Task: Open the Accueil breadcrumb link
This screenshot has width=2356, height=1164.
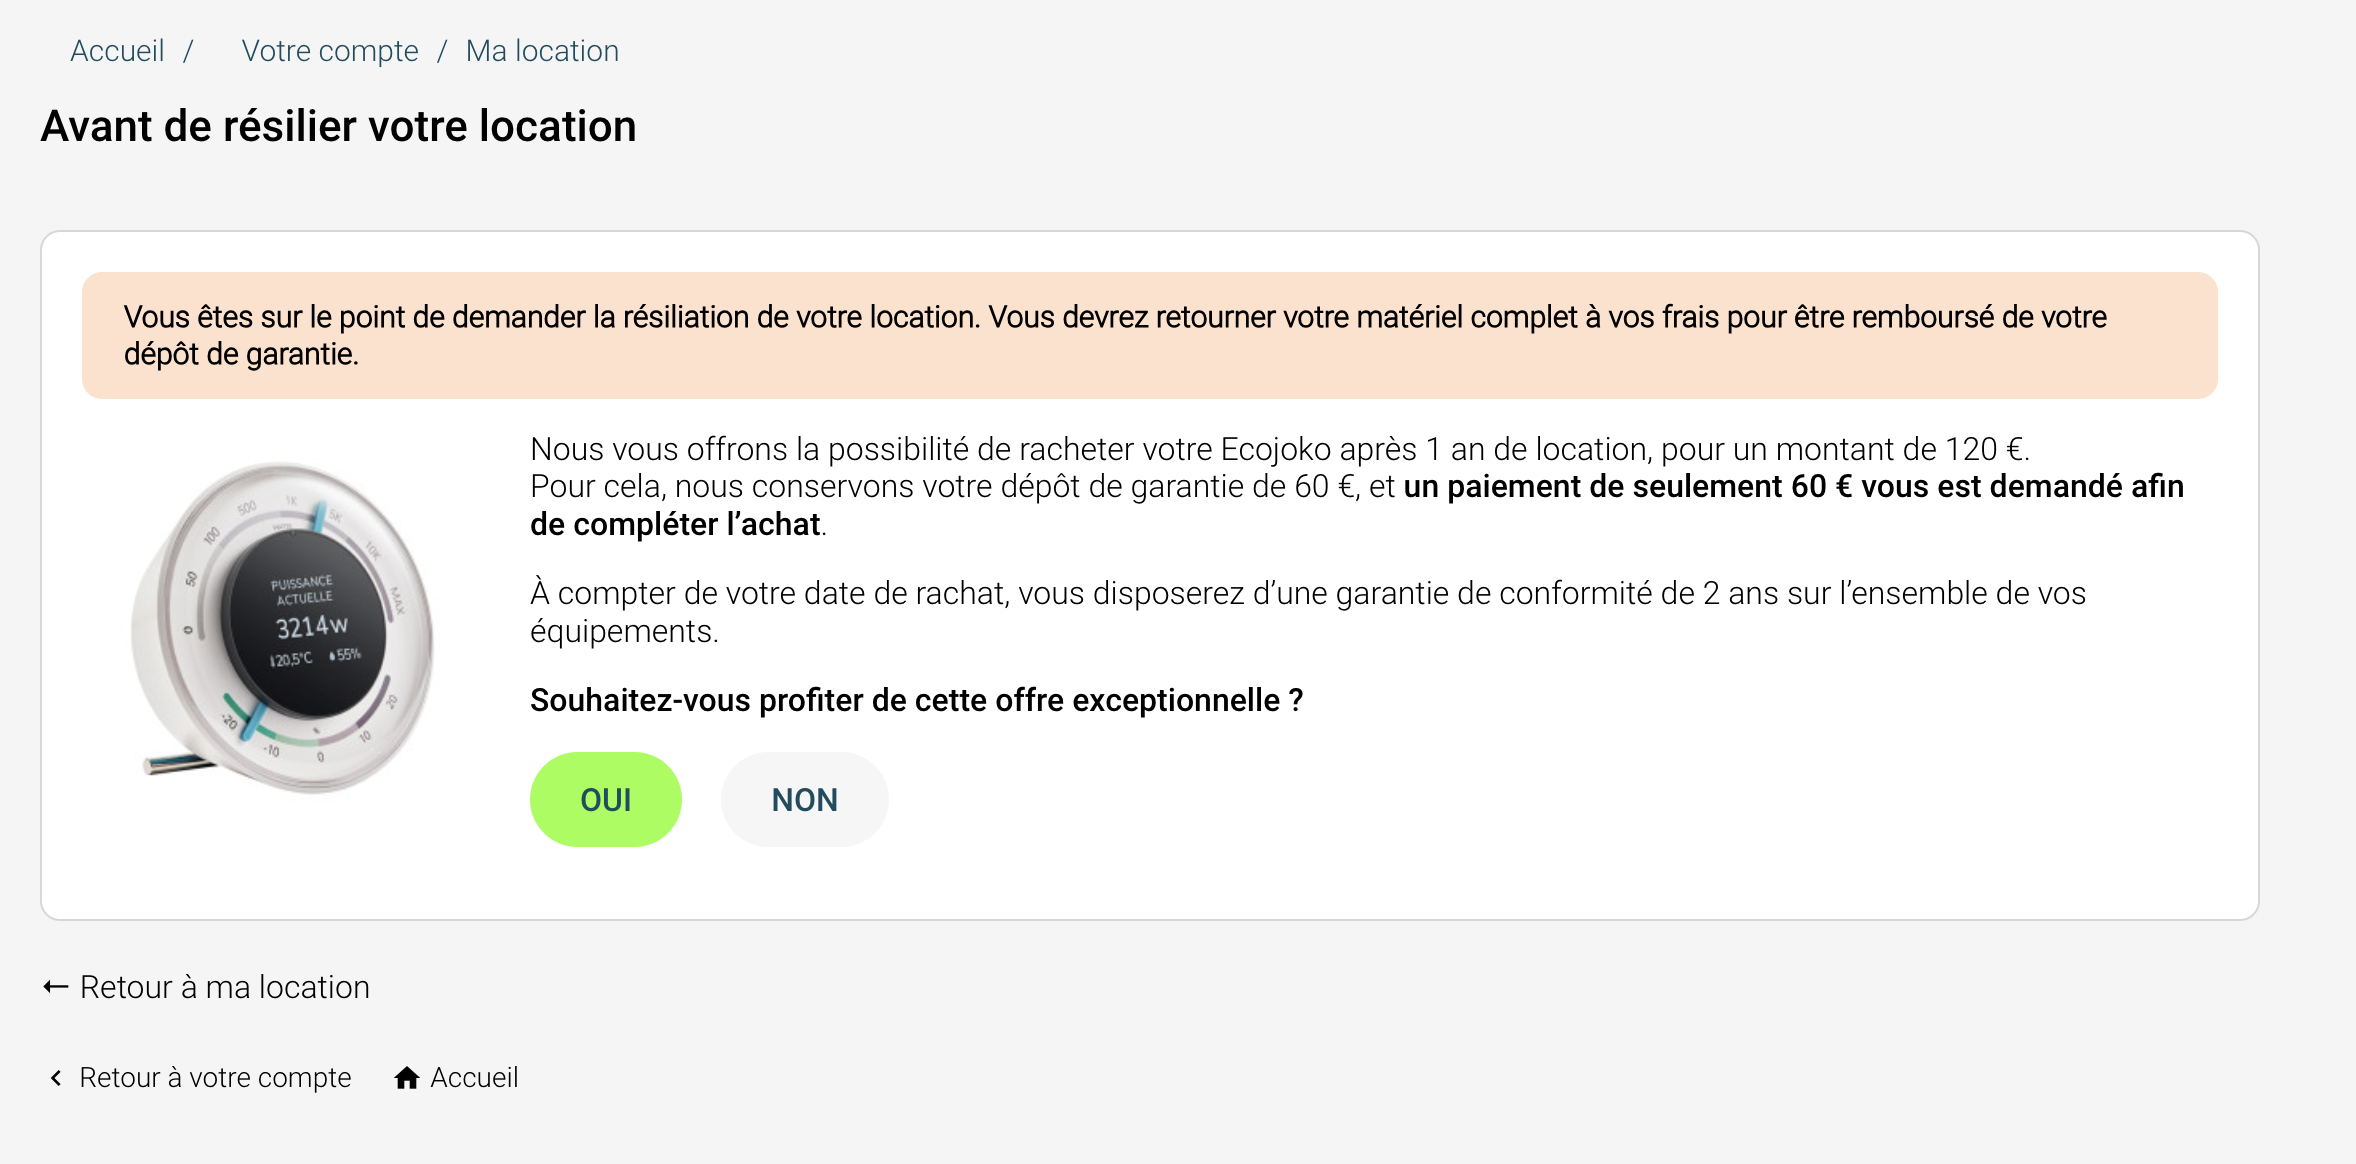Action: point(117,51)
